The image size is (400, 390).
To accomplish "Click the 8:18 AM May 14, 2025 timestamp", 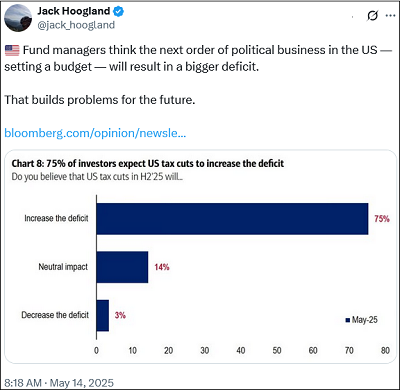I will [59, 383].
